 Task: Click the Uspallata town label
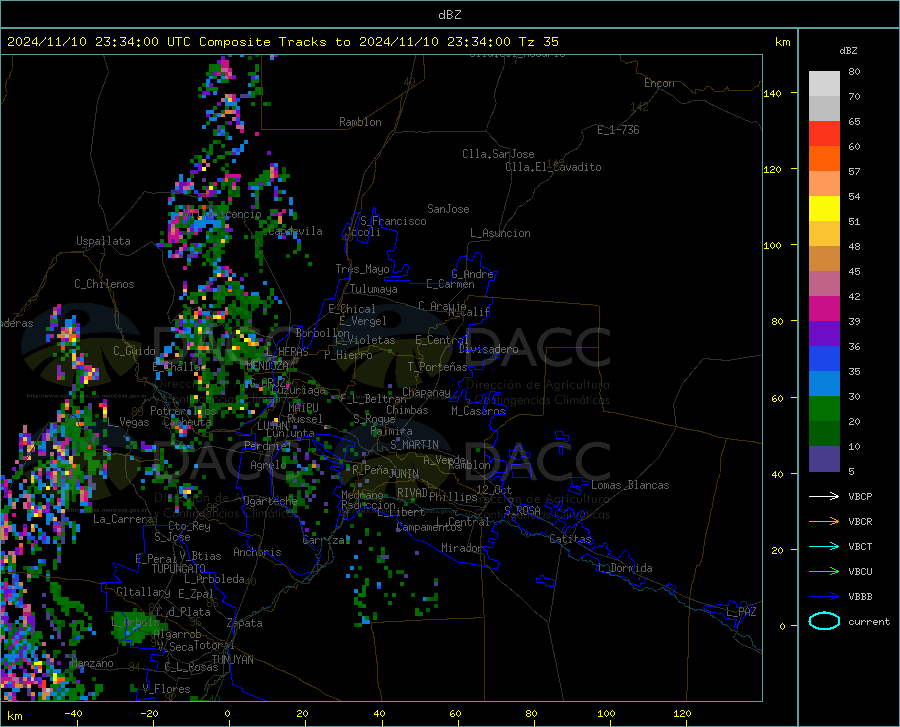[103, 241]
